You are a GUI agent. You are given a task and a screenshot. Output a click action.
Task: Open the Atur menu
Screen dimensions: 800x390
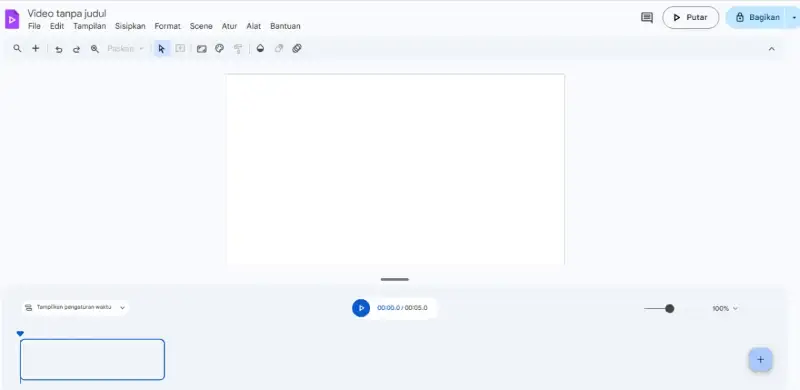(x=229, y=26)
